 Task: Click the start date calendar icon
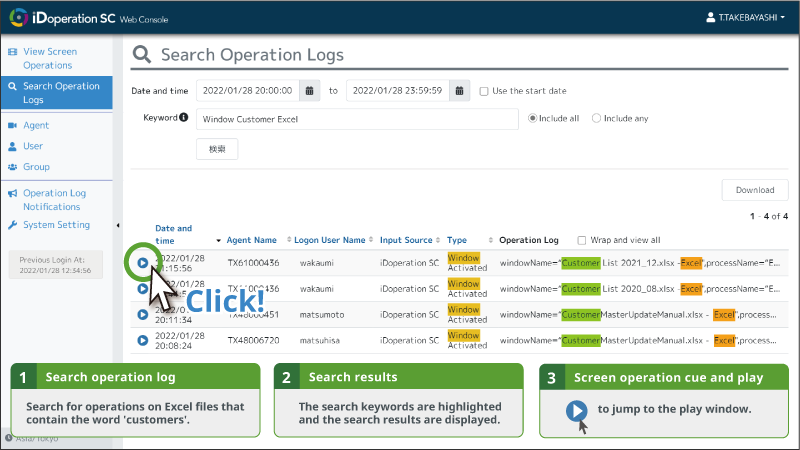[310, 90]
